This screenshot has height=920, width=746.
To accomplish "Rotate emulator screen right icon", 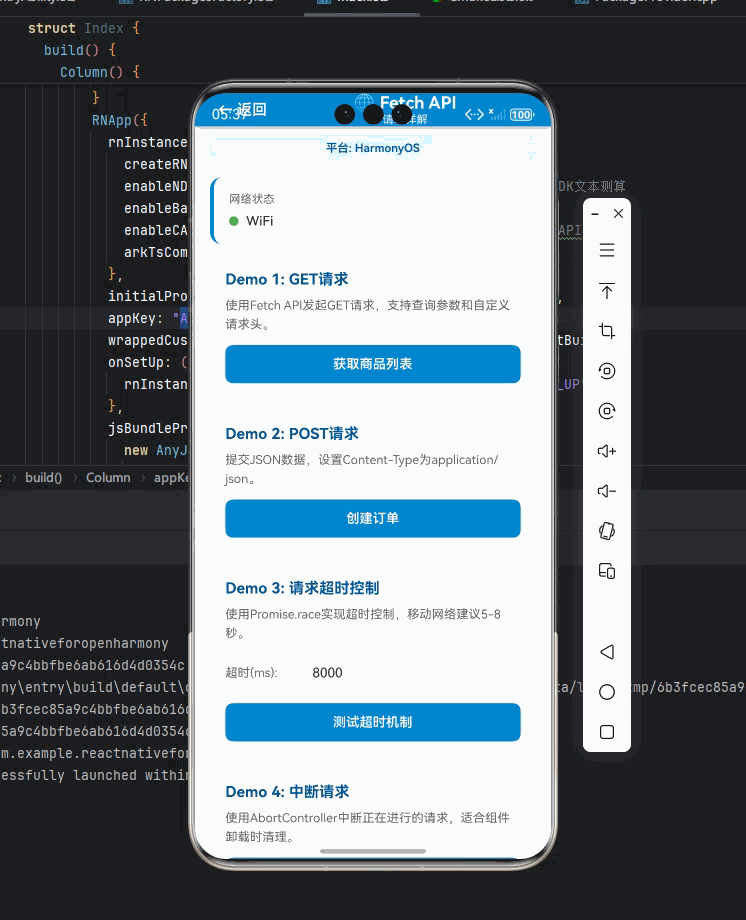I will (607, 411).
